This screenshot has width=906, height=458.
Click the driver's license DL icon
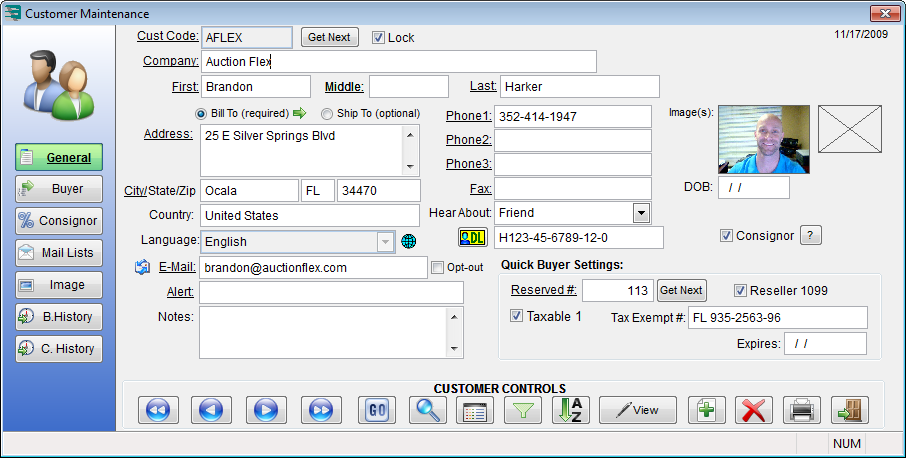(471, 238)
